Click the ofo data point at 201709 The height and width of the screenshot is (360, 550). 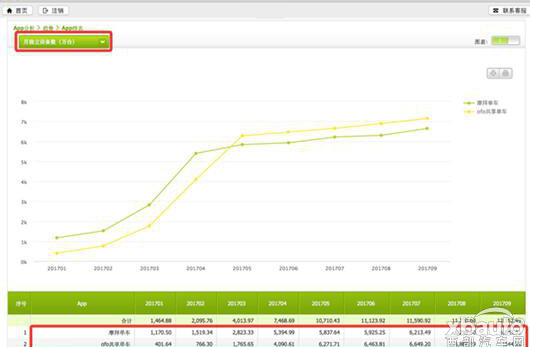427,118
